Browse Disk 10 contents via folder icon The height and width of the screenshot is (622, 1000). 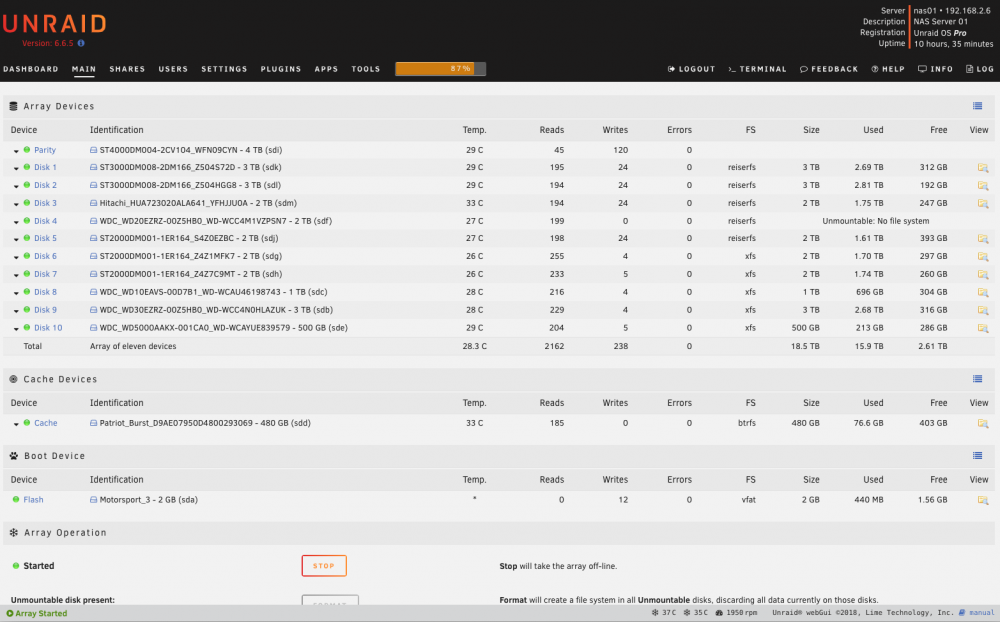click(x=983, y=328)
